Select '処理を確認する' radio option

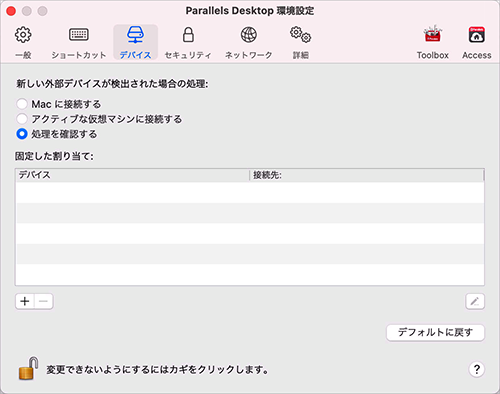[22, 134]
